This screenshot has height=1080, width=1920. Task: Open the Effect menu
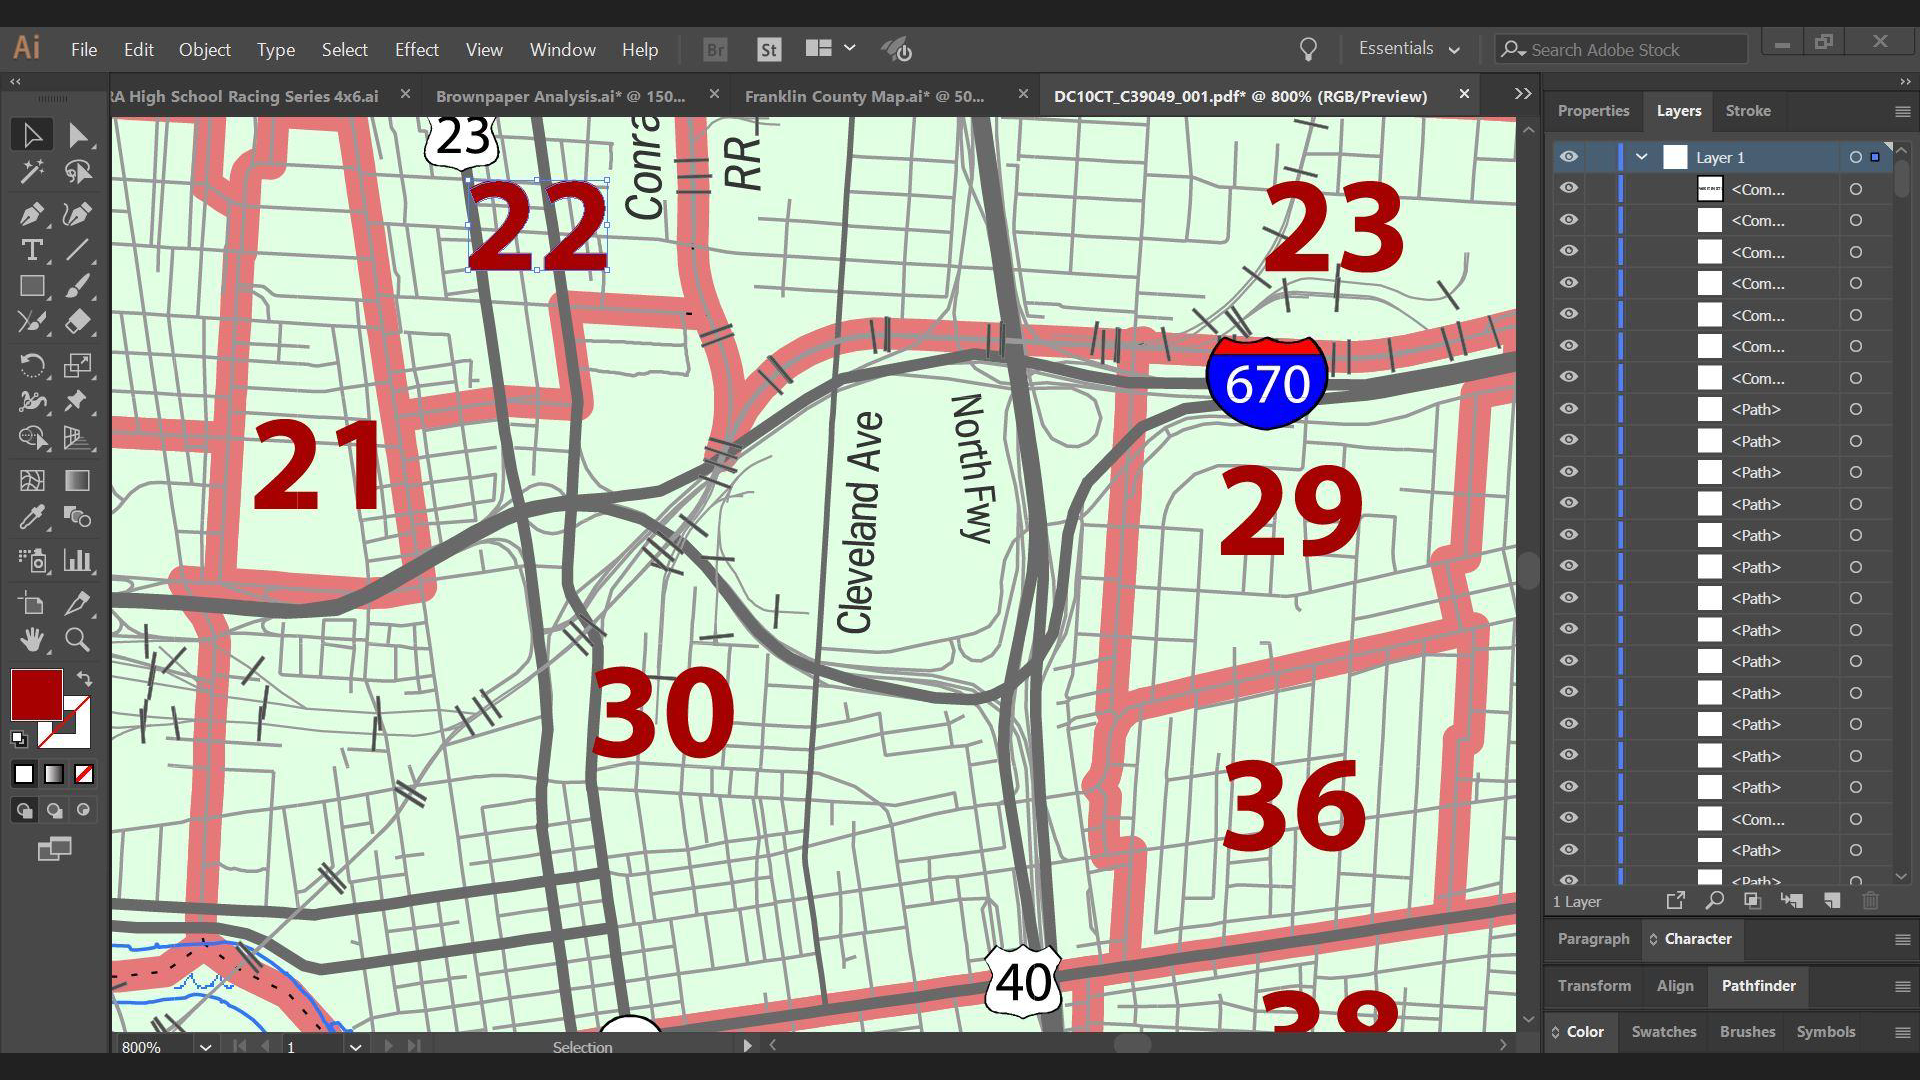[416, 49]
